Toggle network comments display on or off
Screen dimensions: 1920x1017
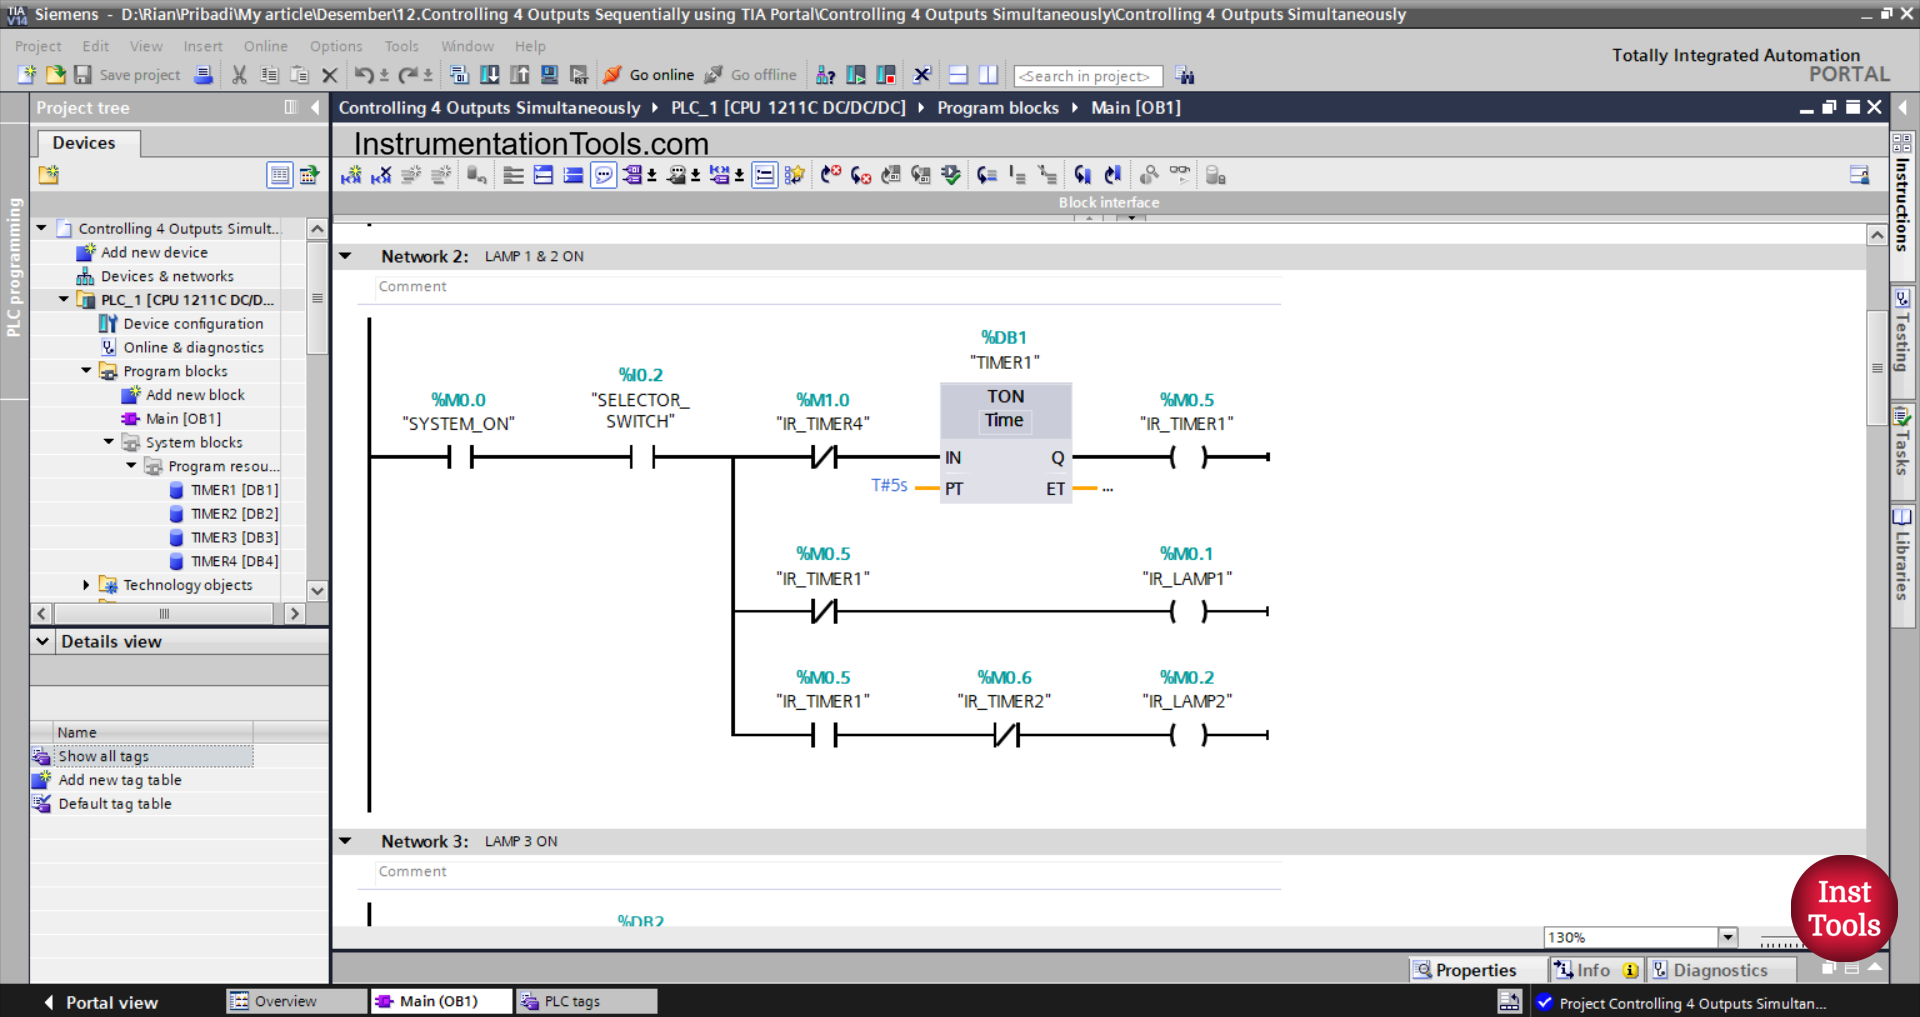(x=604, y=174)
